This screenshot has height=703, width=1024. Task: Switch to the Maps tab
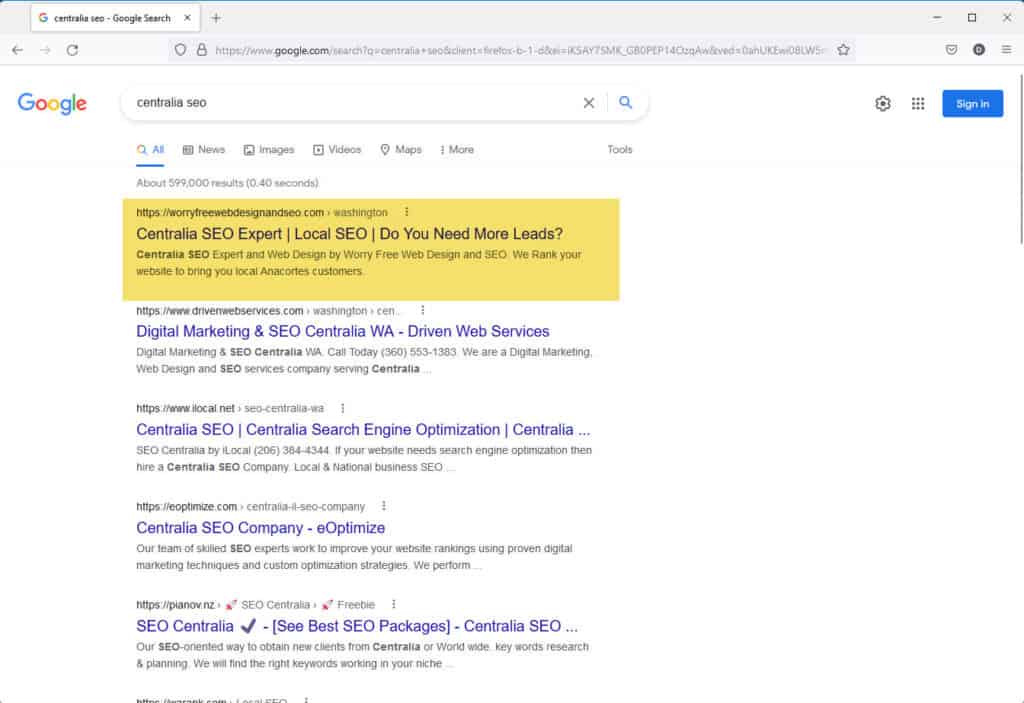[x=401, y=150]
